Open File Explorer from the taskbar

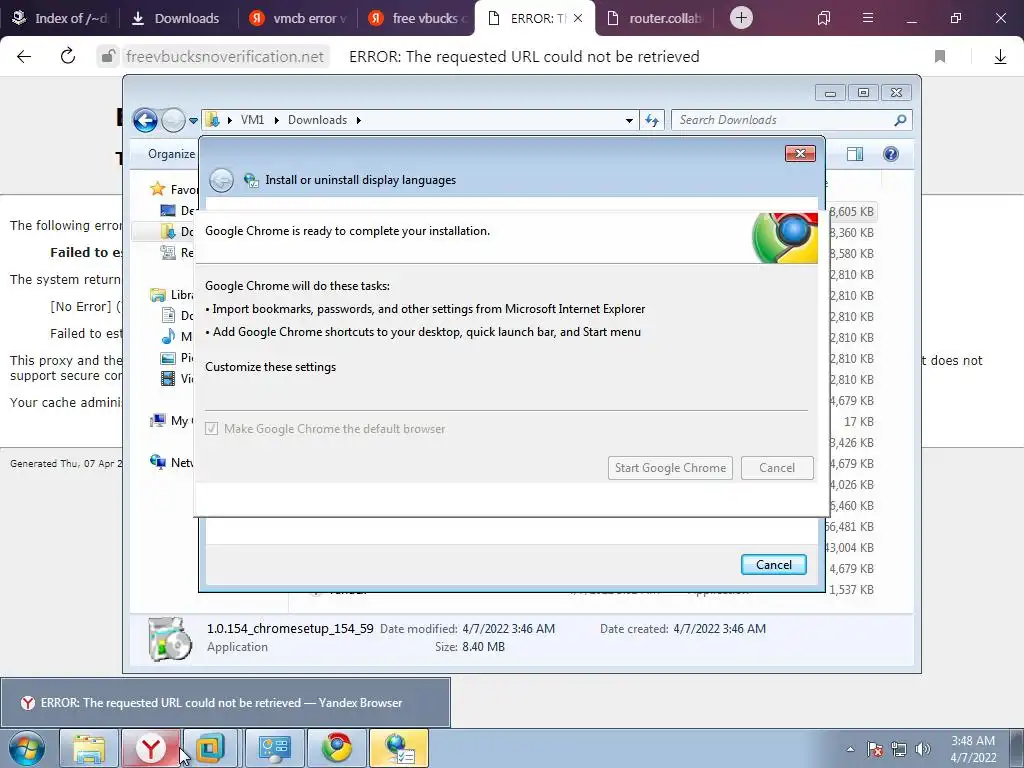click(89, 748)
